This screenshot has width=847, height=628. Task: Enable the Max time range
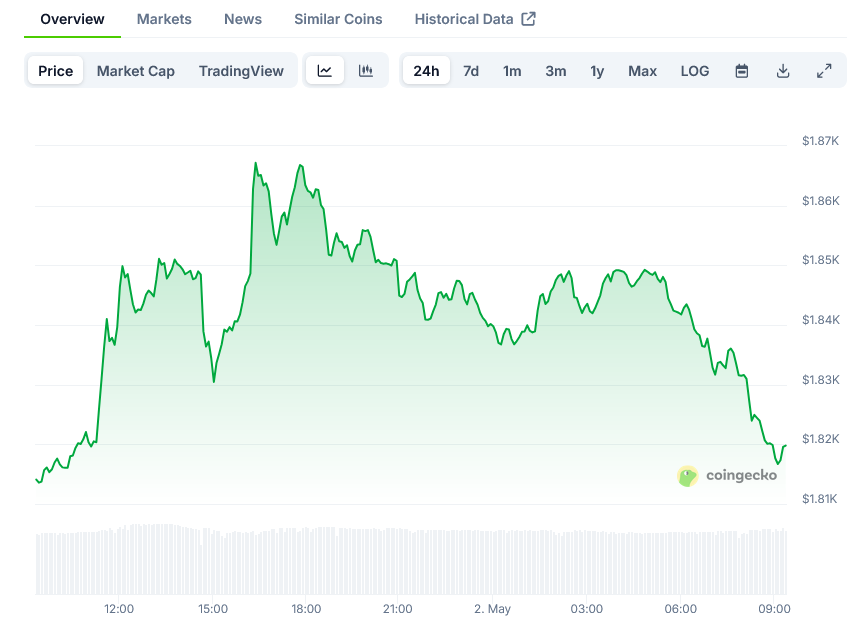coord(642,71)
